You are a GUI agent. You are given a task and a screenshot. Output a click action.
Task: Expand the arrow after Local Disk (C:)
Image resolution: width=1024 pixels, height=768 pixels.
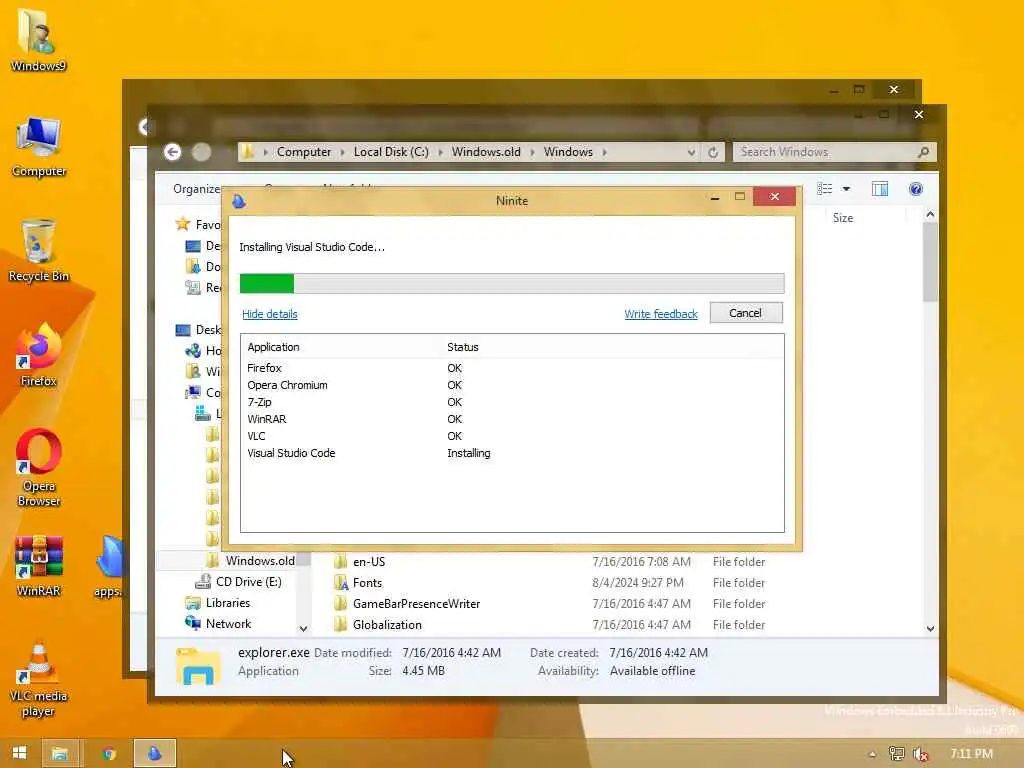pos(440,152)
